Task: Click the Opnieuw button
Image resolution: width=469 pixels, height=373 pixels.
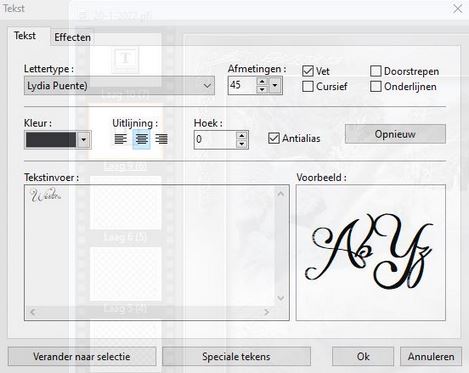Action: click(x=395, y=134)
